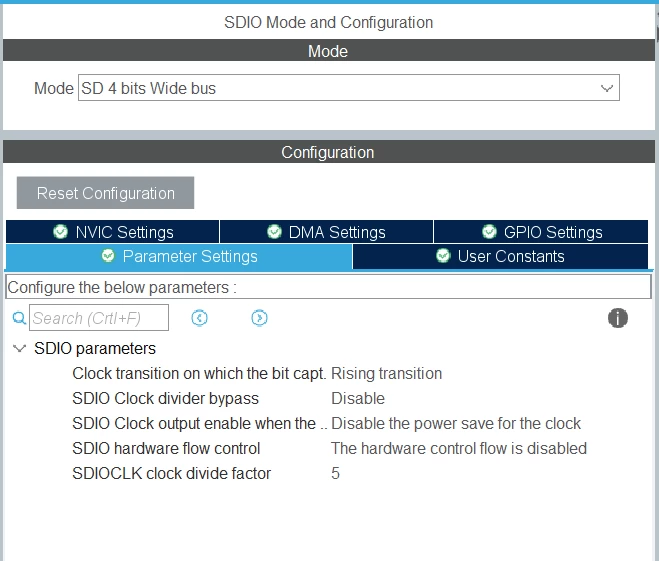This screenshot has height=561, width=659.
Task: Go to previous search result arrow
Action: pyautogui.click(x=199, y=318)
